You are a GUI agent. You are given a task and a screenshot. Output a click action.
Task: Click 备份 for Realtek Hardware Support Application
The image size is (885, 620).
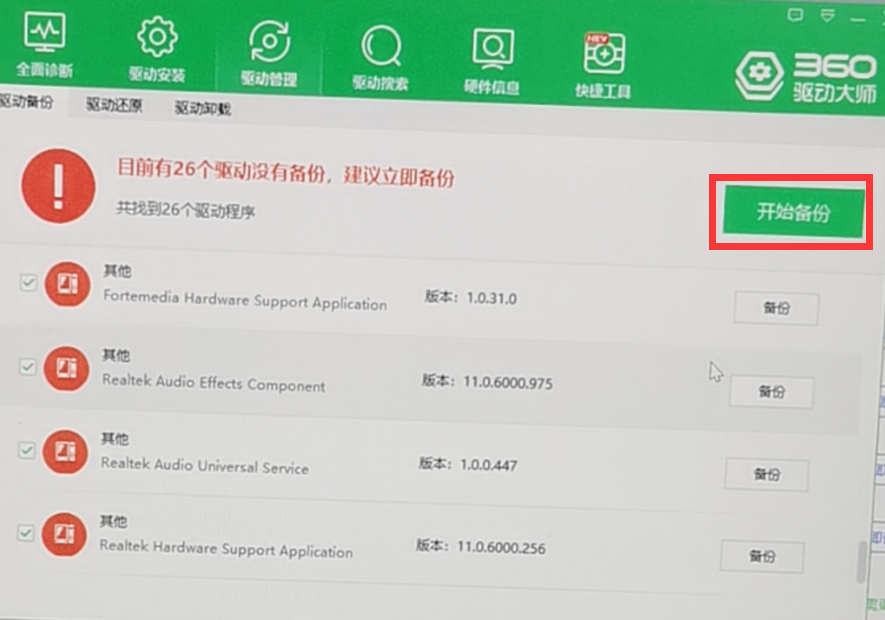(762, 557)
